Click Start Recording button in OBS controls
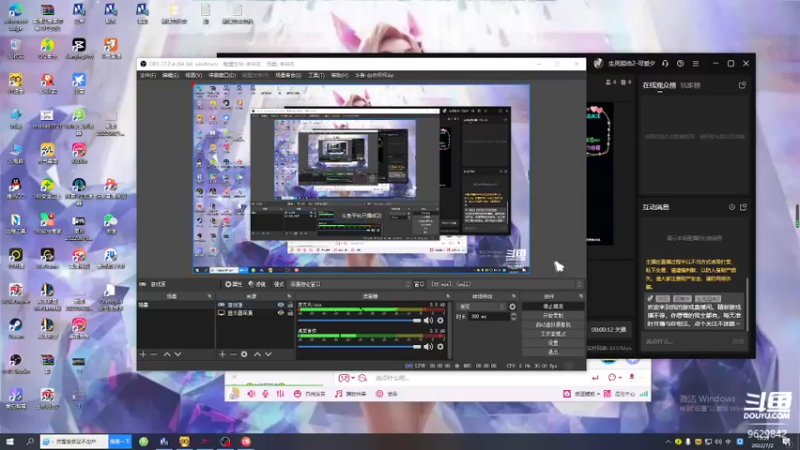Viewport: 800px width, 450px height. (553, 316)
